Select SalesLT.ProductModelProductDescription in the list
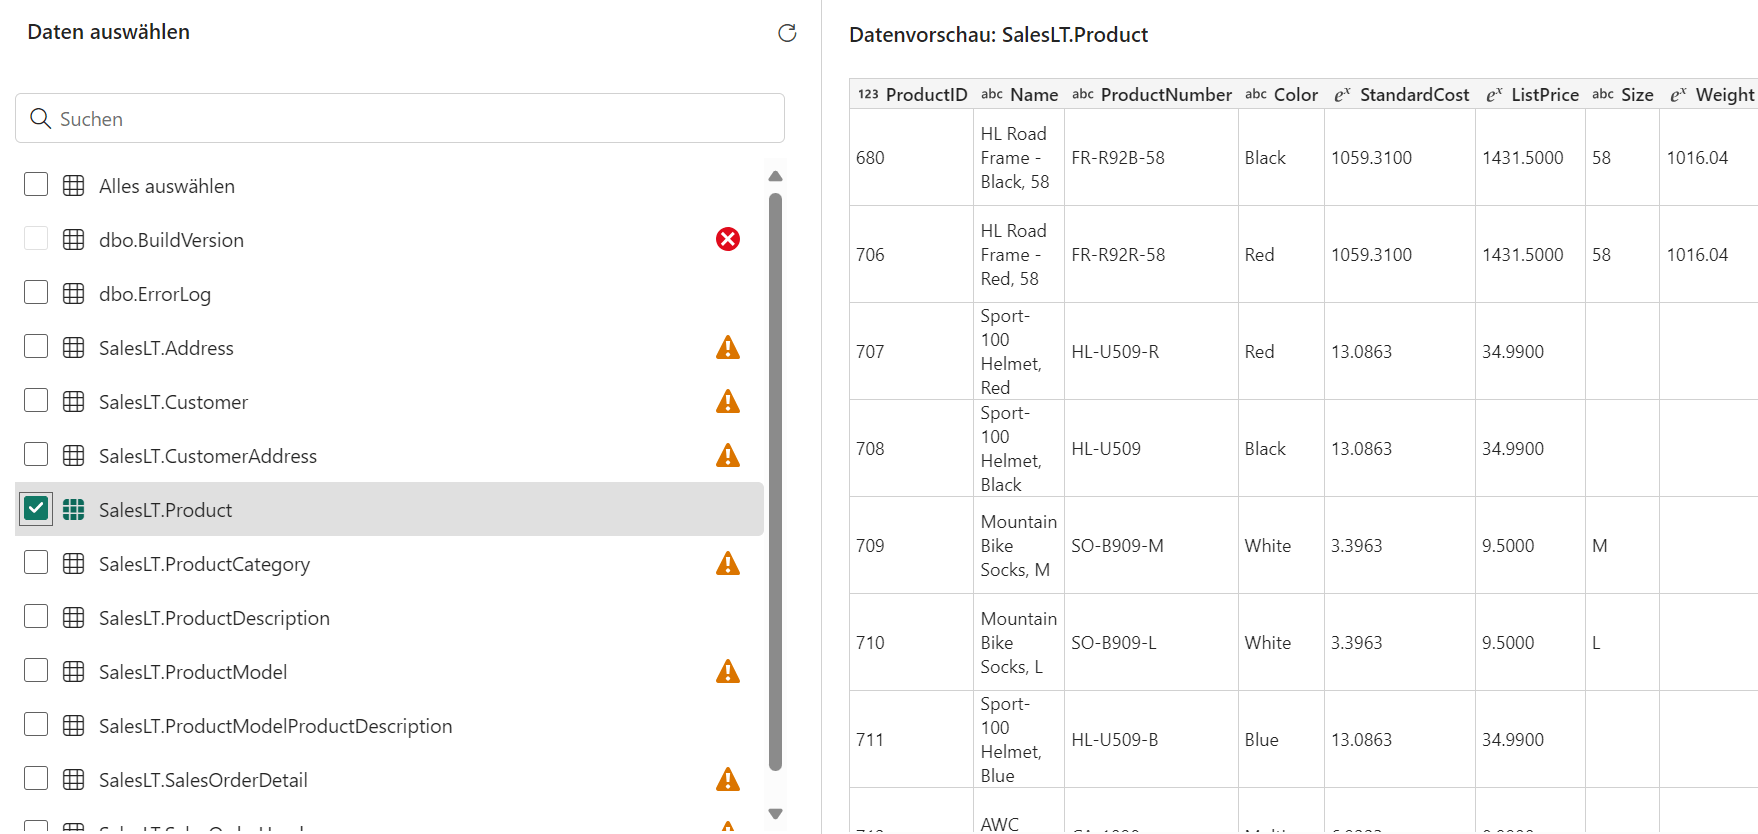Viewport: 1758px width, 834px height. tap(275, 726)
